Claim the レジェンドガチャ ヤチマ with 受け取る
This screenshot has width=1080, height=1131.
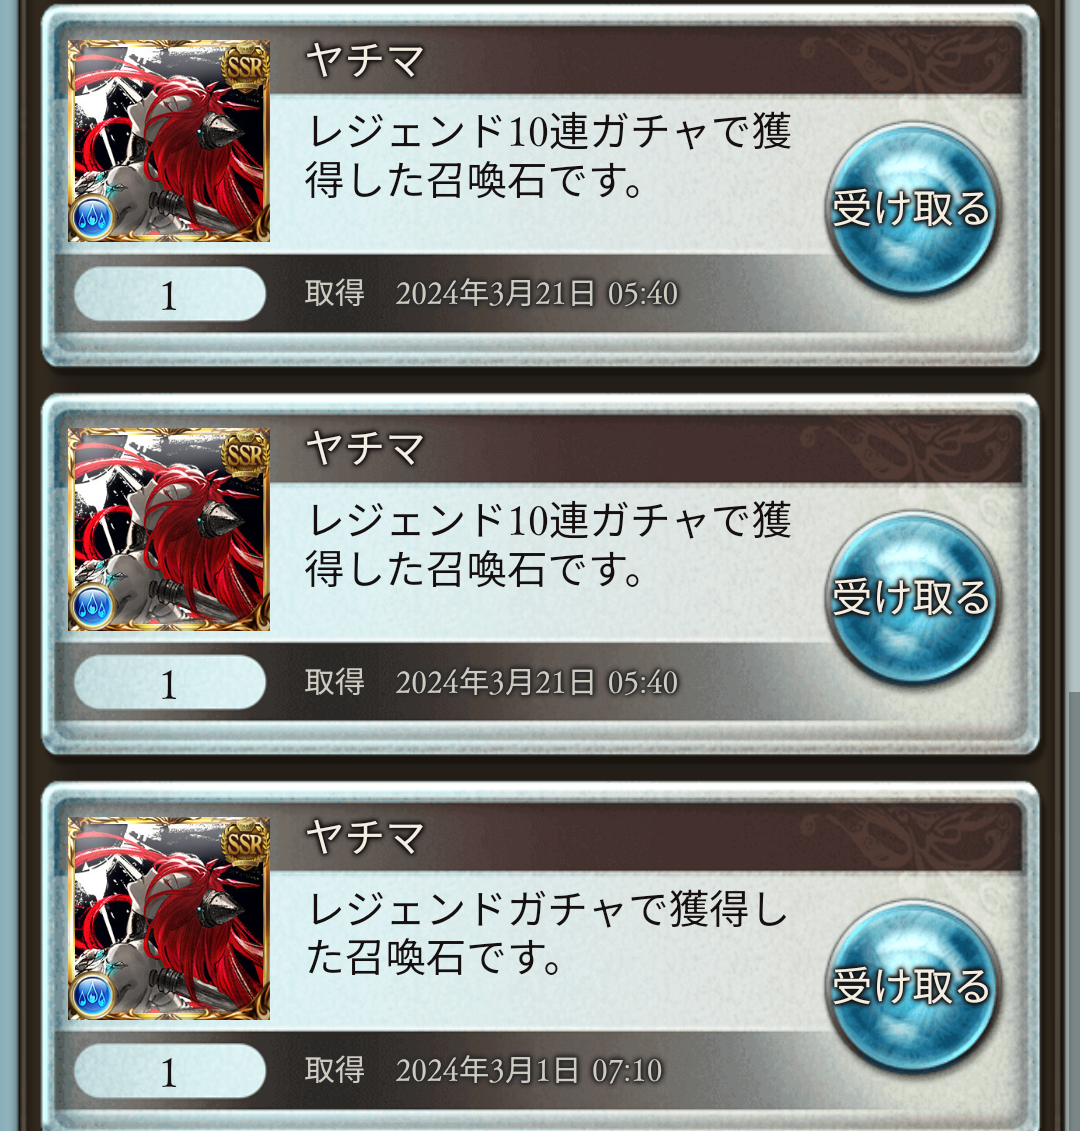click(912, 986)
